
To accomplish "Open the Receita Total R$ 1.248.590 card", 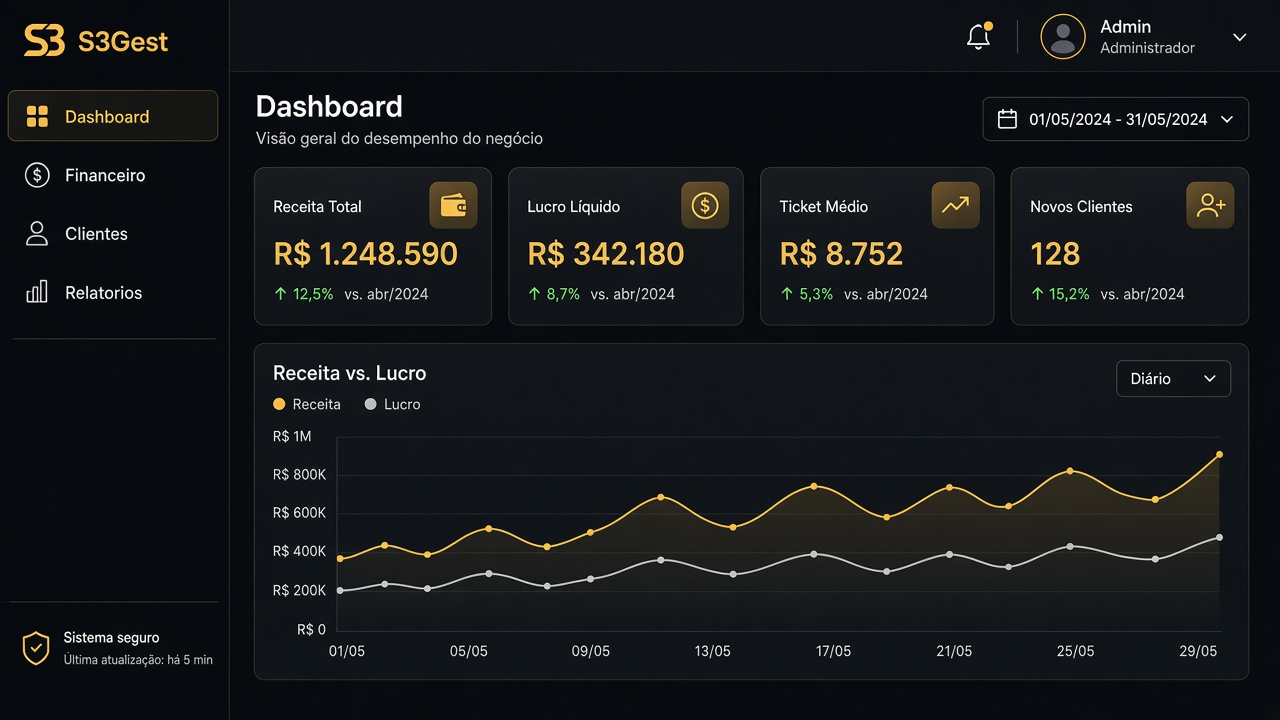I will click(x=373, y=246).
